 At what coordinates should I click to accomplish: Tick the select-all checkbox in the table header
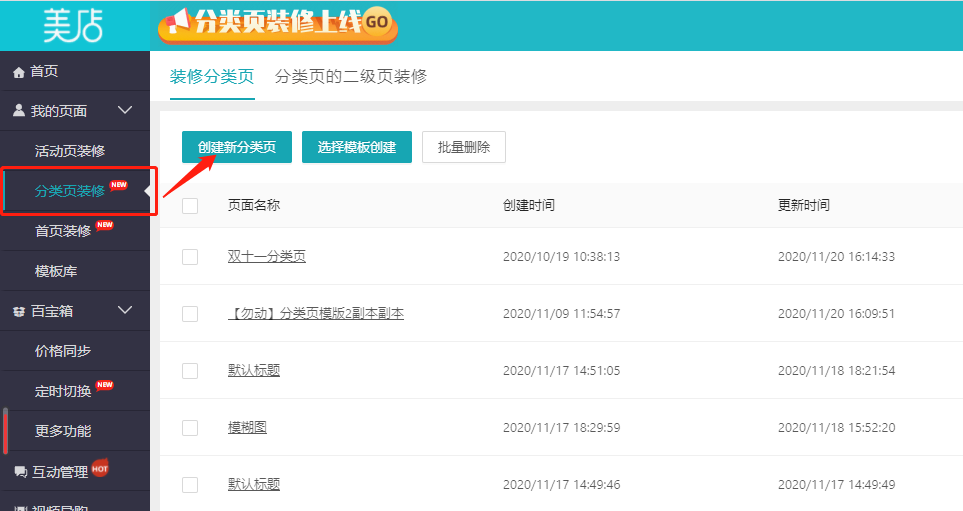point(190,206)
